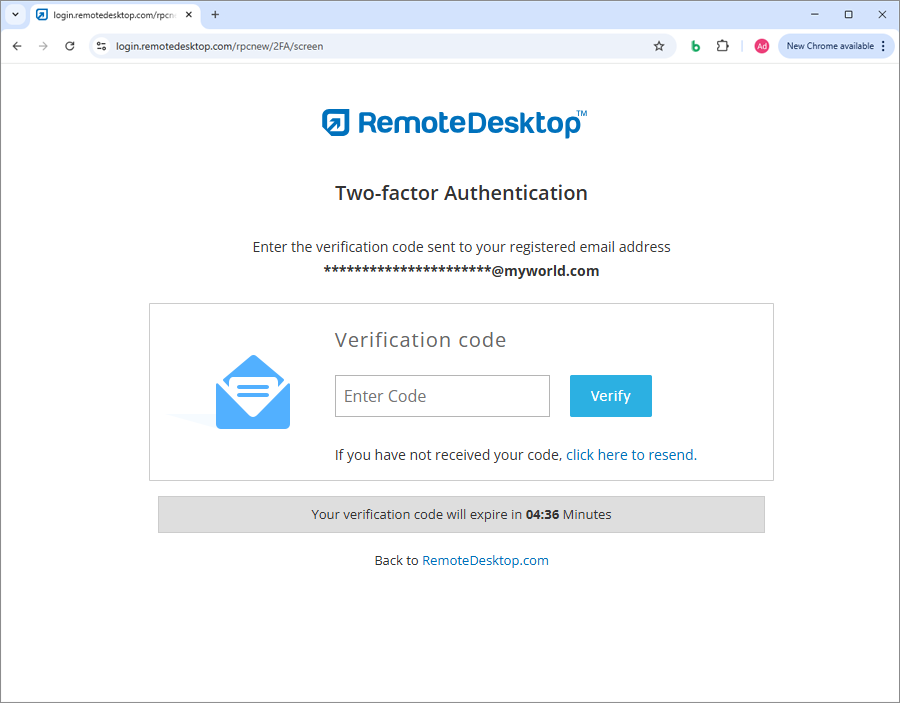
Task: Follow the RemoteDesktop.com back link
Action: (485, 561)
